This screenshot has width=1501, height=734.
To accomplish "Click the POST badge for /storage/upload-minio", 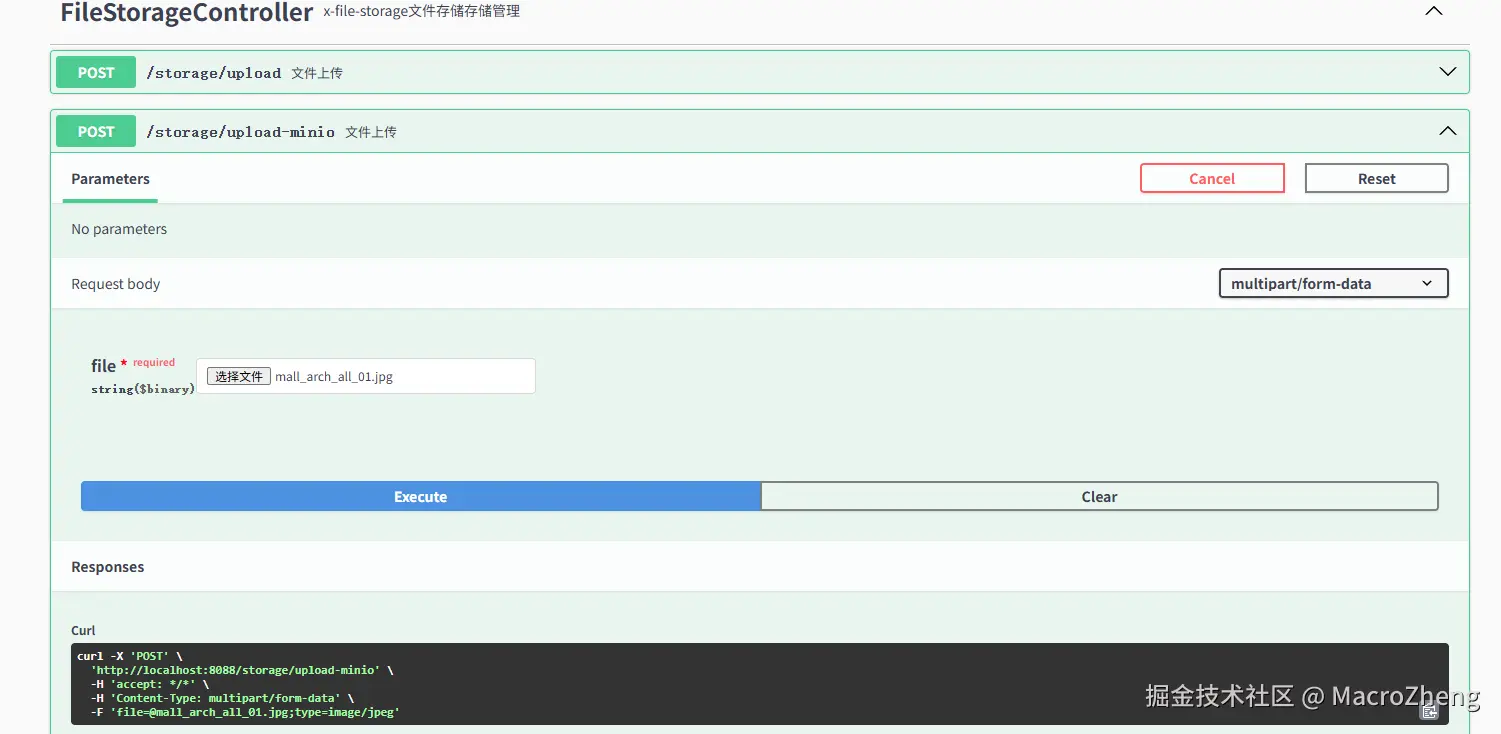I will [96, 131].
